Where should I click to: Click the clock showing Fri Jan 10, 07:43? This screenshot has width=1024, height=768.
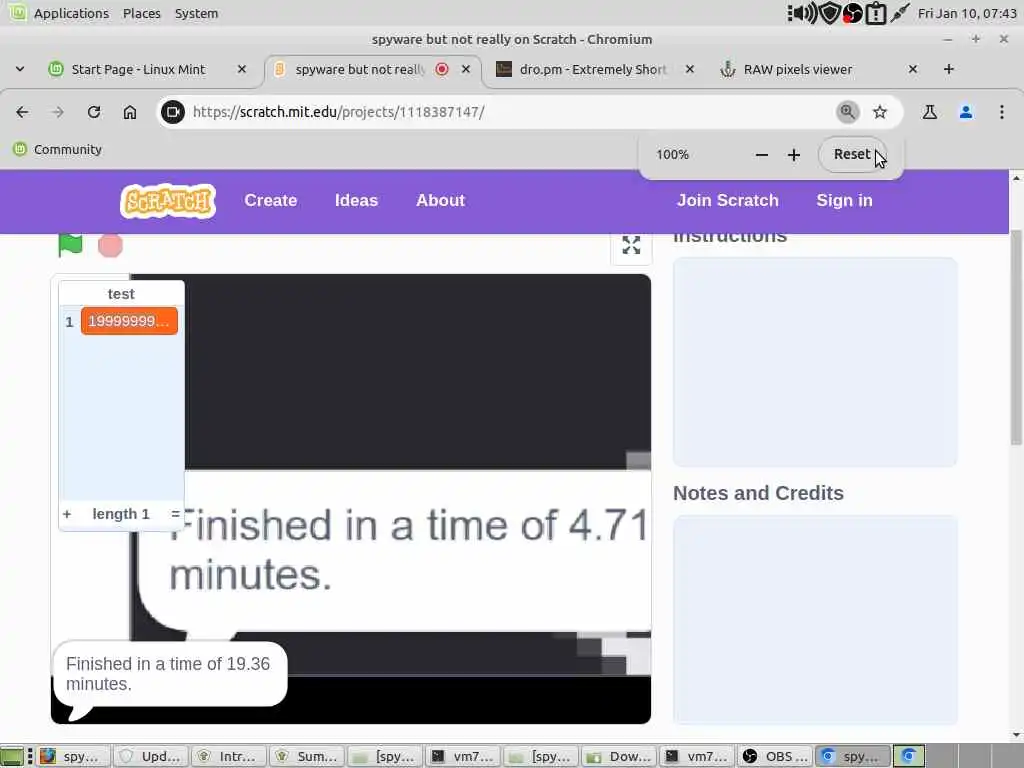pos(967,13)
